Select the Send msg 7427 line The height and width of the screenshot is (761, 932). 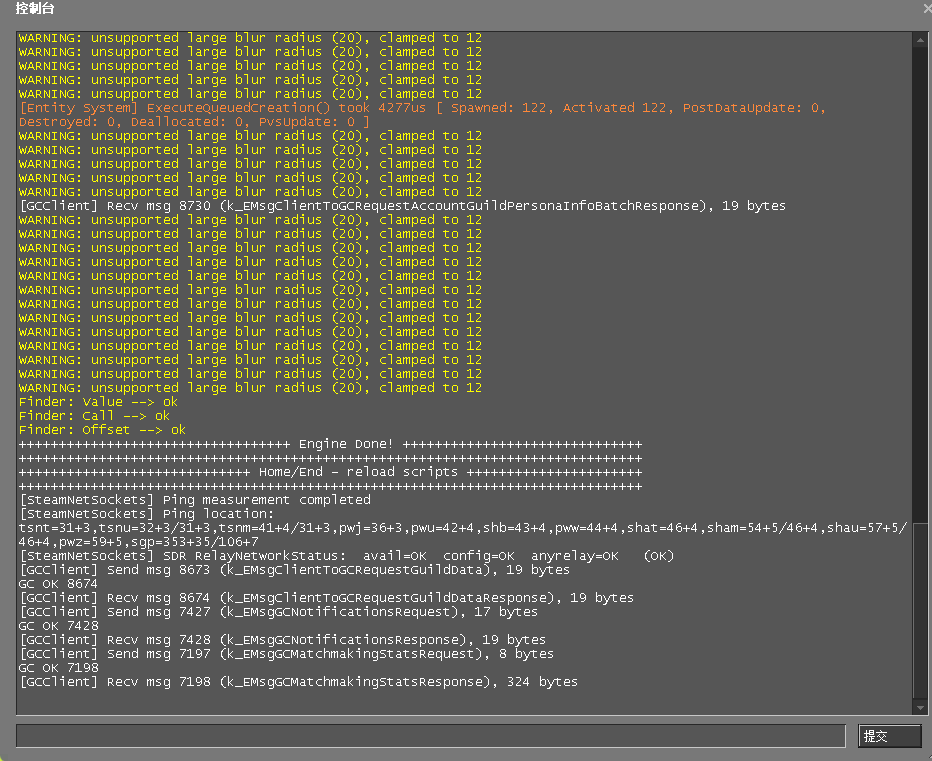coord(278,612)
